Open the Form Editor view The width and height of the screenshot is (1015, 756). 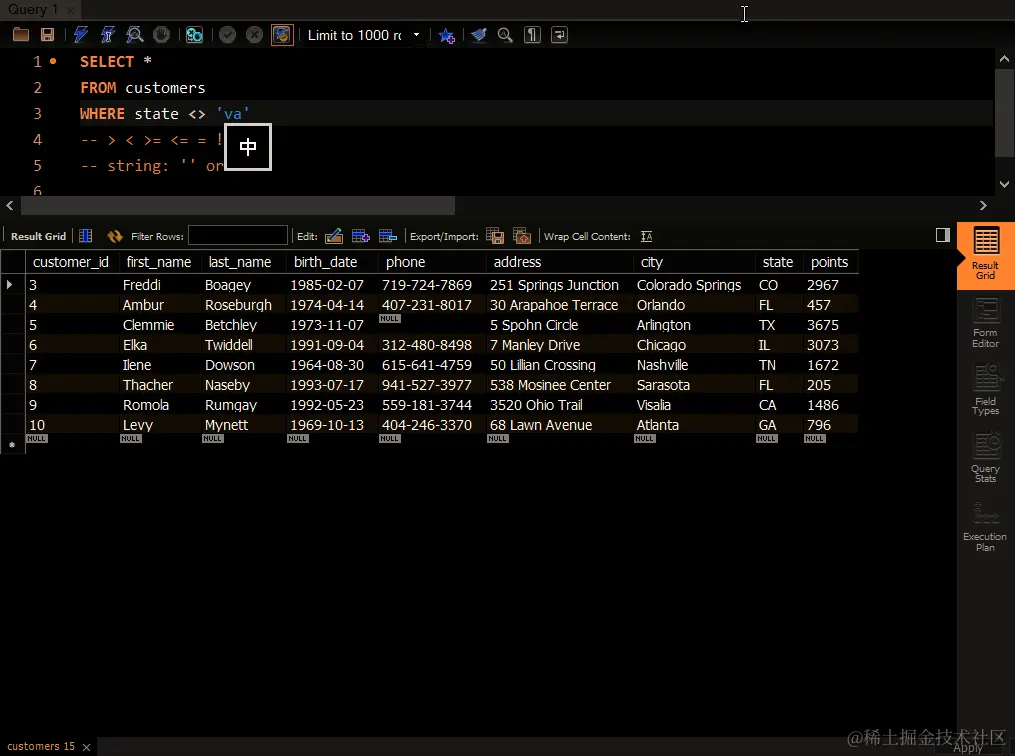point(985,323)
